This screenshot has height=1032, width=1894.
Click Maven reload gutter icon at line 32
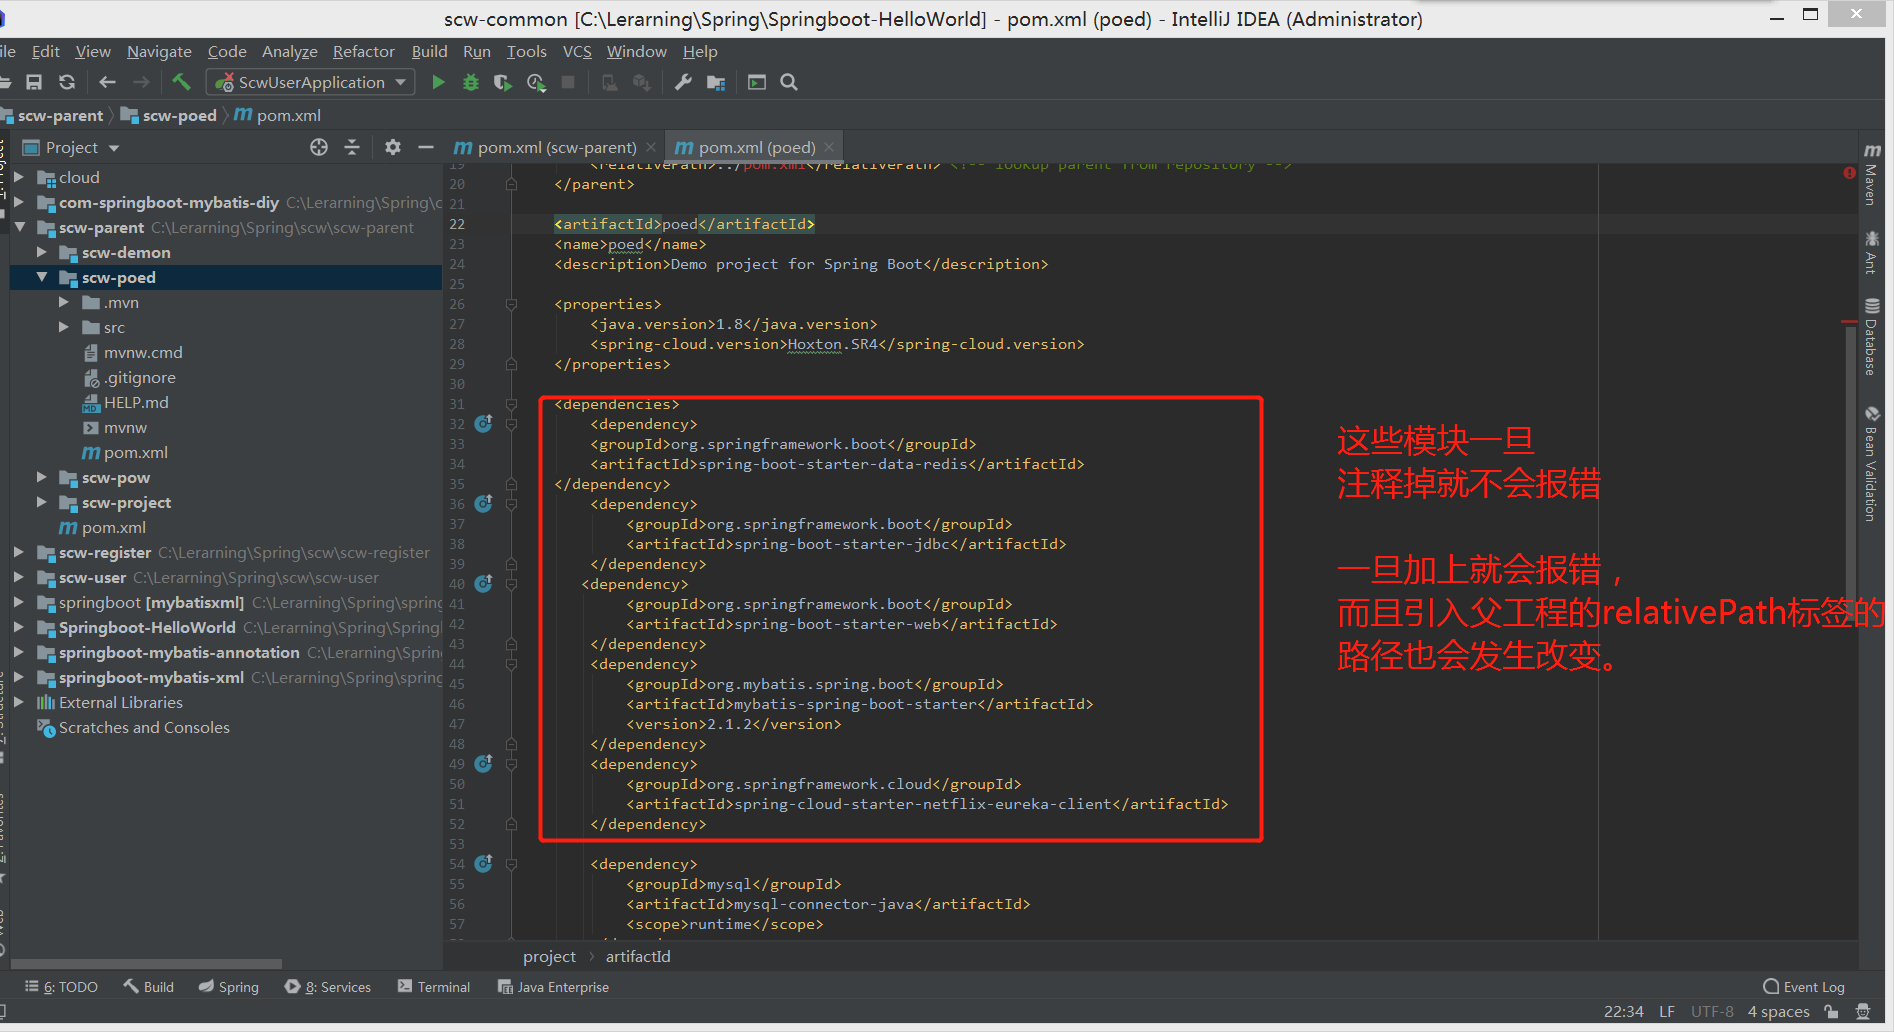pyautogui.click(x=484, y=423)
